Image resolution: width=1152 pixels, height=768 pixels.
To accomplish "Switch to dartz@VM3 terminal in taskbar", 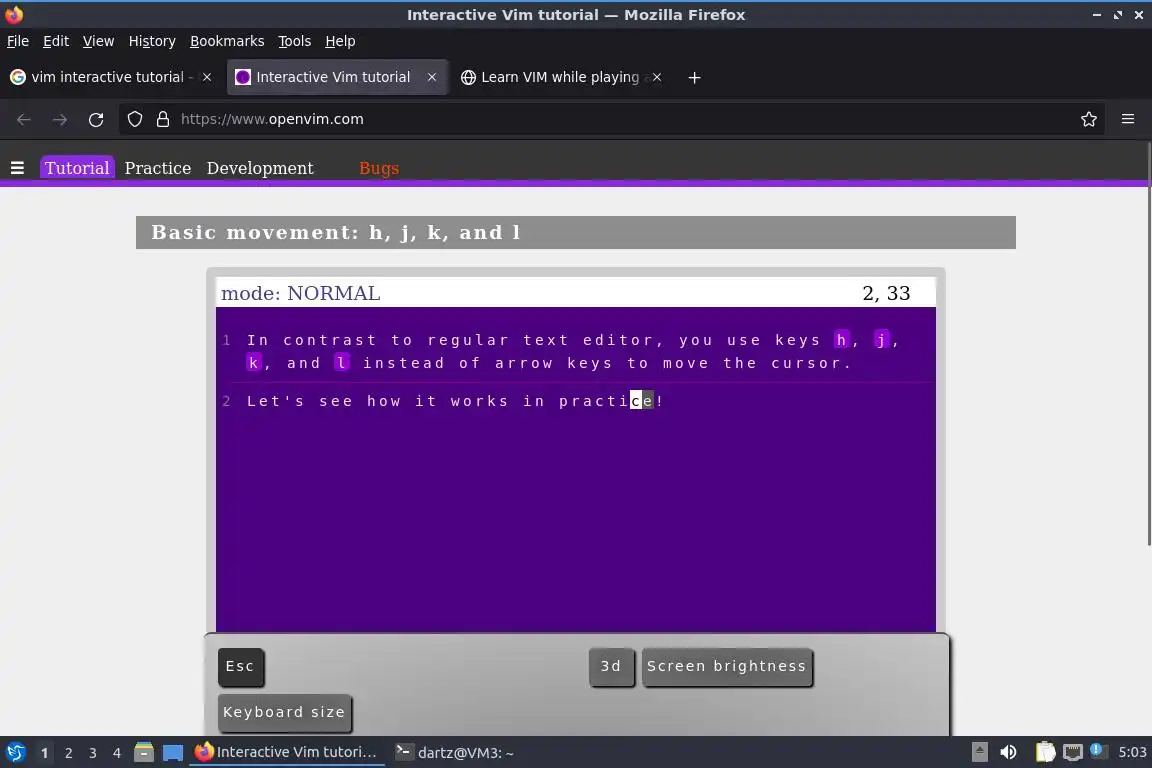I will (x=454, y=752).
